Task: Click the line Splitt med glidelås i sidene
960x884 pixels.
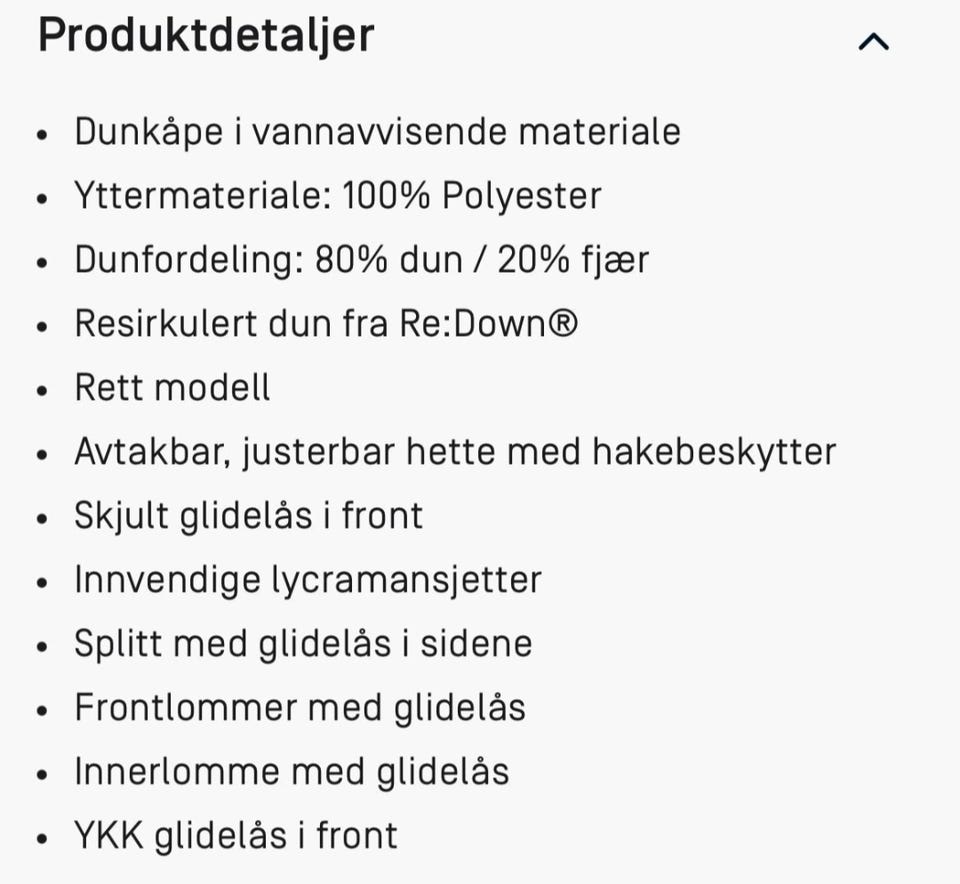Action: click(x=303, y=644)
